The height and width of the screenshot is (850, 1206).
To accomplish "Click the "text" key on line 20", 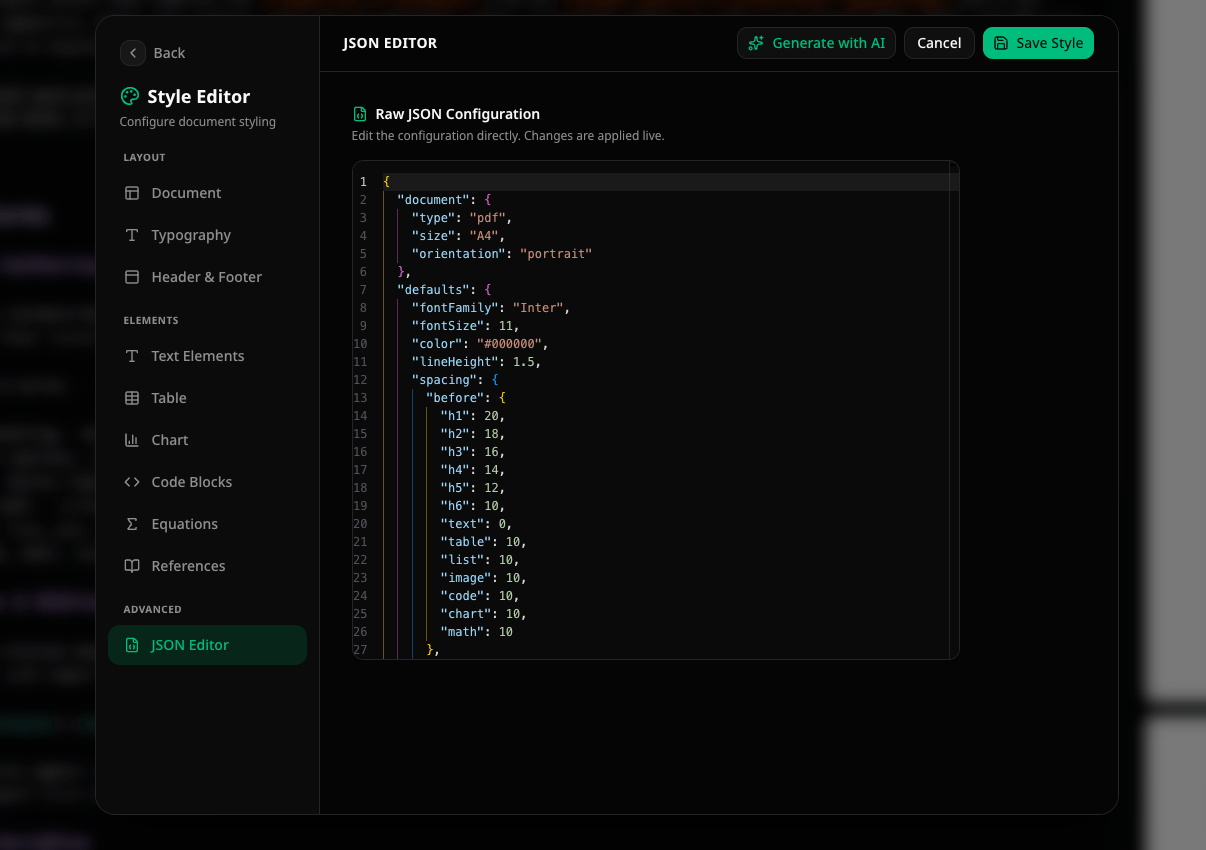I will click(x=462, y=524).
